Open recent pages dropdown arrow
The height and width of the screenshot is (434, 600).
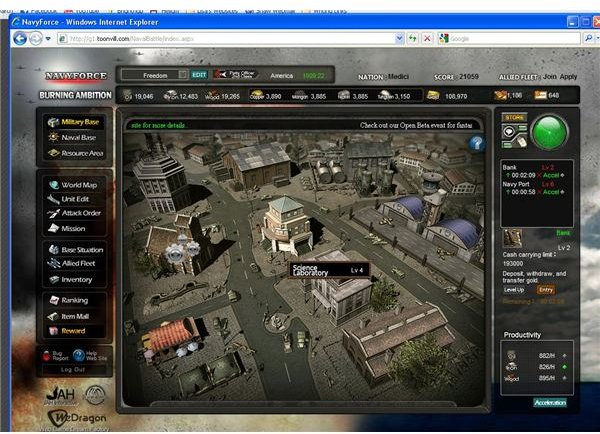[x=48, y=38]
